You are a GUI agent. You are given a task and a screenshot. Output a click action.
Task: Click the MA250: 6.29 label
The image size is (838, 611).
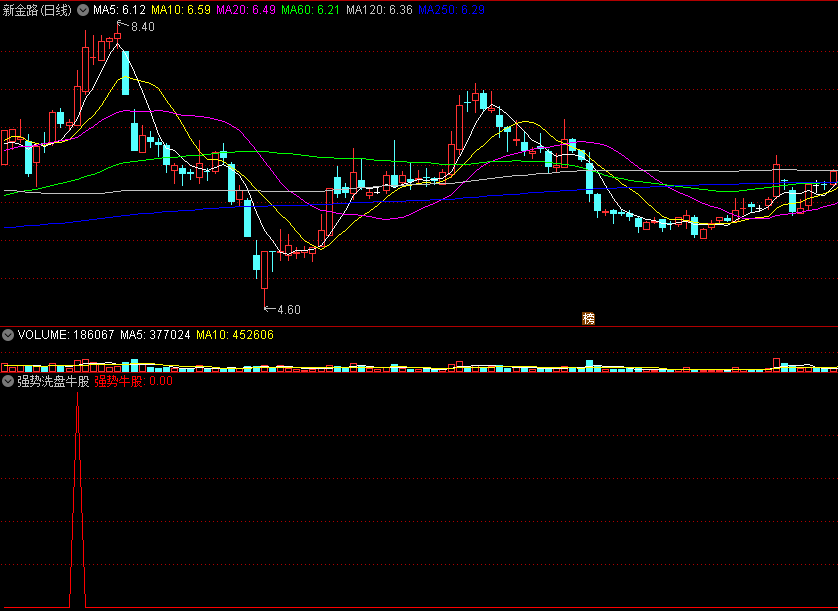[451, 10]
